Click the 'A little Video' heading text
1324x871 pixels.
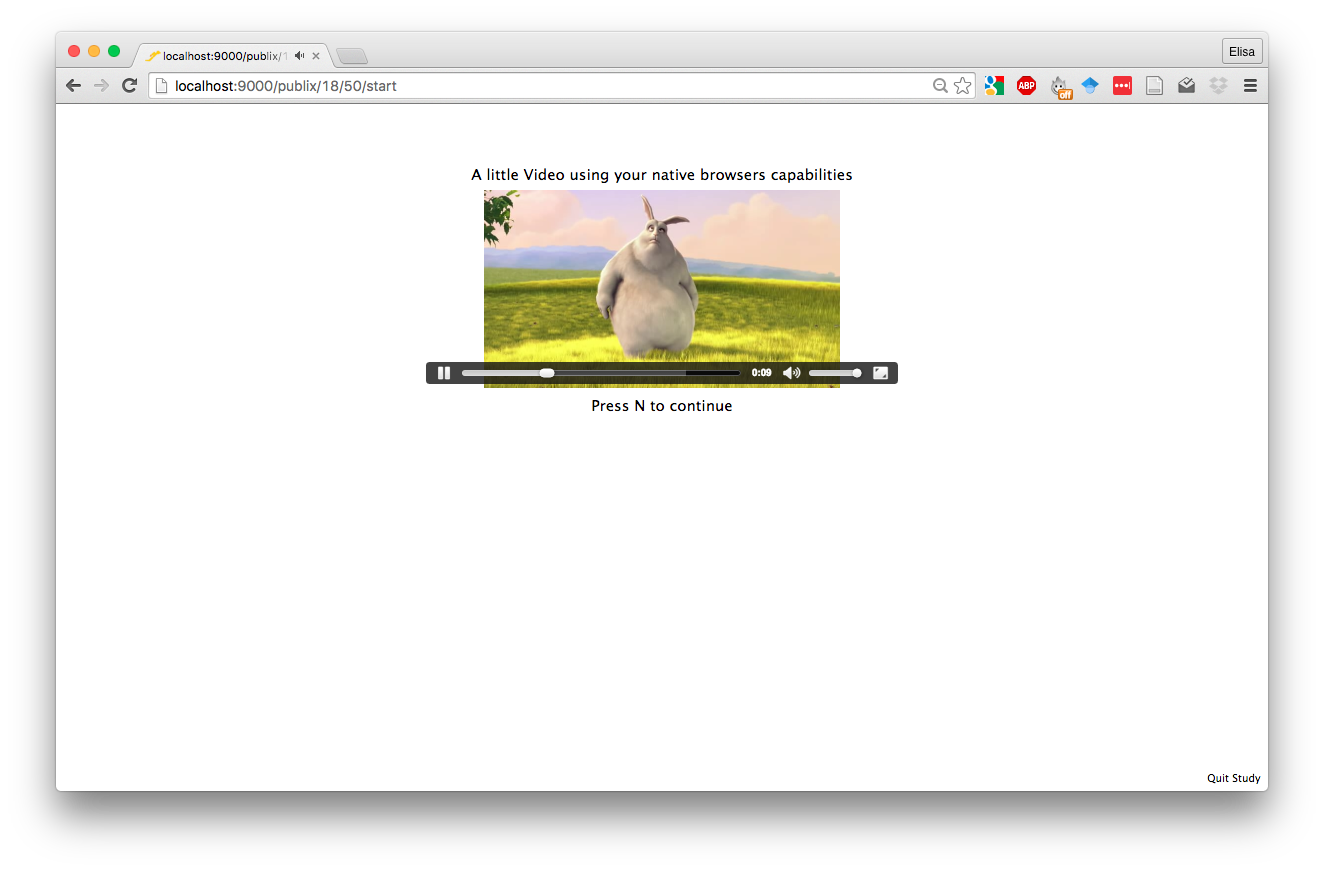(662, 175)
